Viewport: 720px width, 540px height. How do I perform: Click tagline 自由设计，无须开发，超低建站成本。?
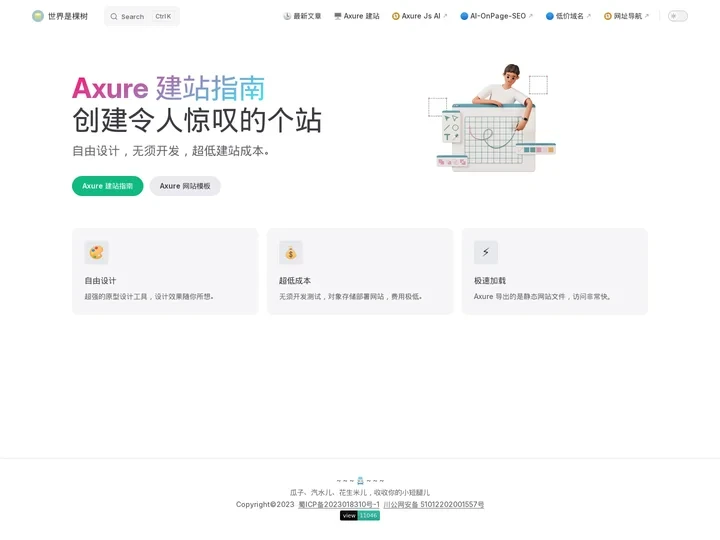(171, 151)
